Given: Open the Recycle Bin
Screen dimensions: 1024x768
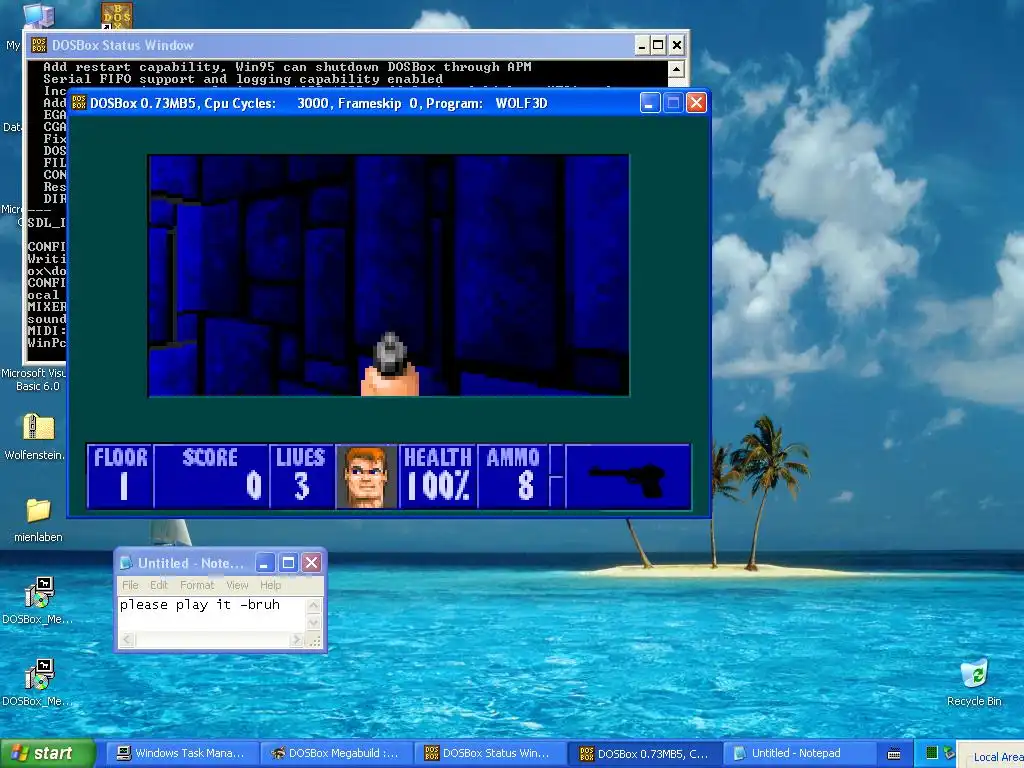Looking at the screenshot, I should [x=974, y=674].
